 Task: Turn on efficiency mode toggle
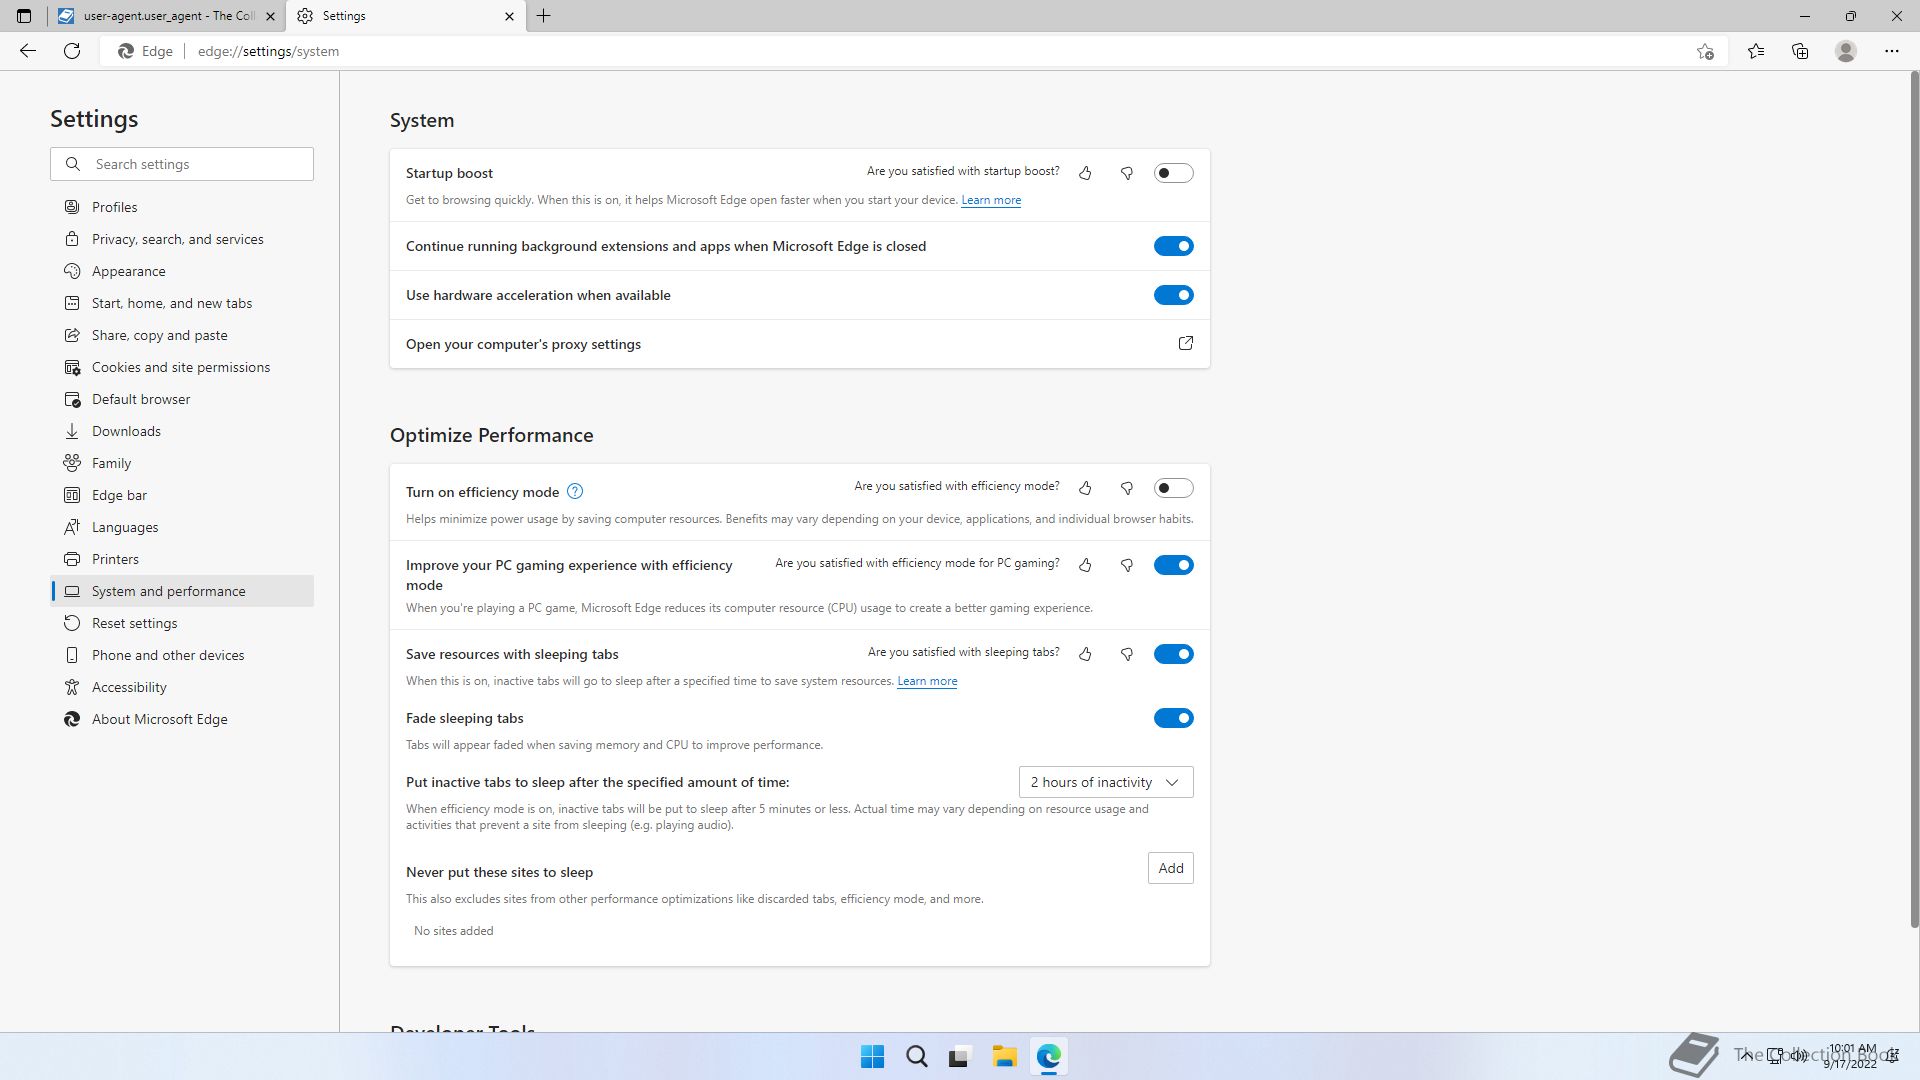(x=1173, y=488)
